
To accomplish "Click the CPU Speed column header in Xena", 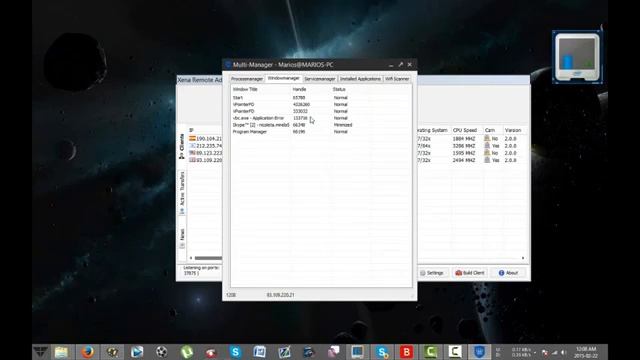I will point(464,130).
